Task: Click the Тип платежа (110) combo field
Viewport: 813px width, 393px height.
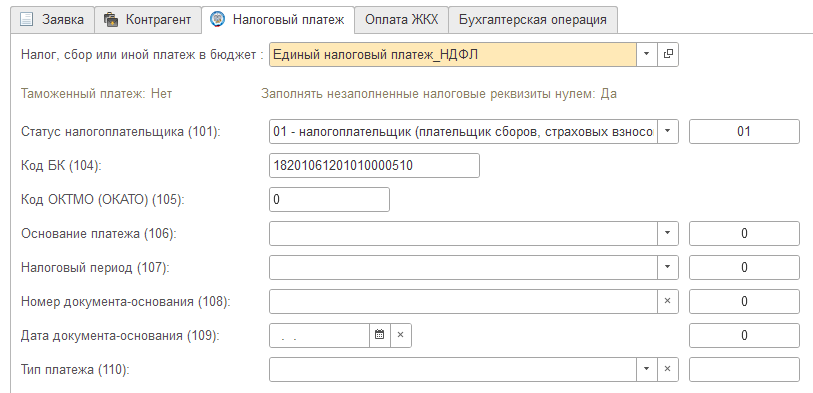Action: [x=453, y=369]
